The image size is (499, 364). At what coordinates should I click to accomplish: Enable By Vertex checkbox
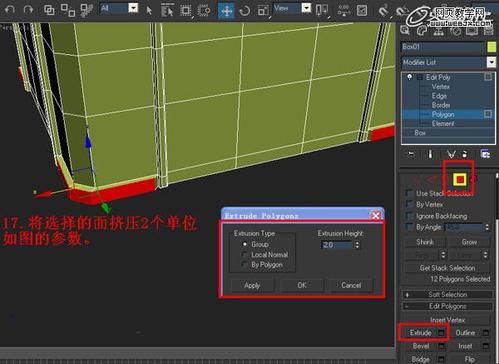pos(409,204)
